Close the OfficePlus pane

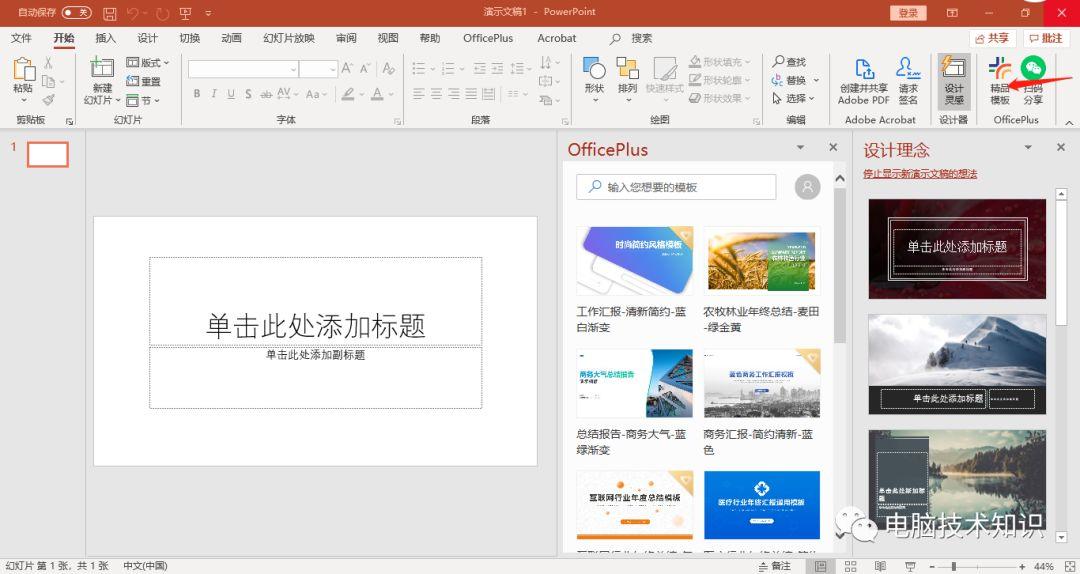833,147
